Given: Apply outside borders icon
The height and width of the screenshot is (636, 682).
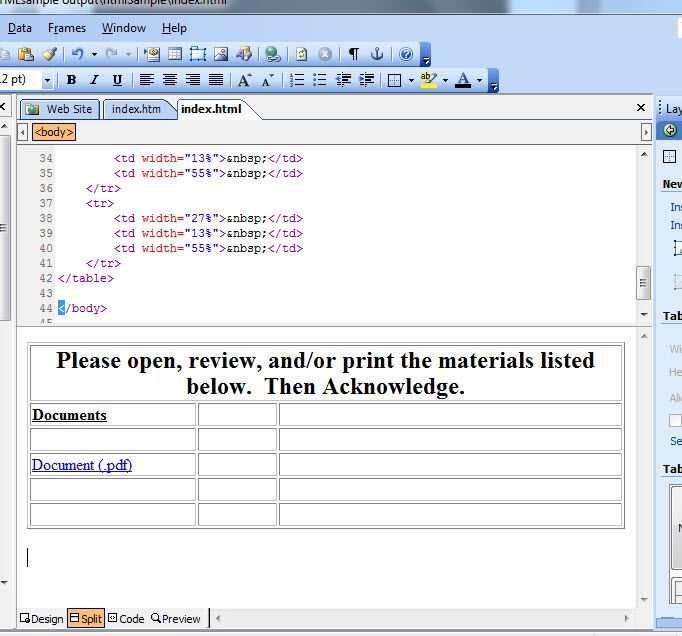Looking at the screenshot, I should (x=394, y=80).
